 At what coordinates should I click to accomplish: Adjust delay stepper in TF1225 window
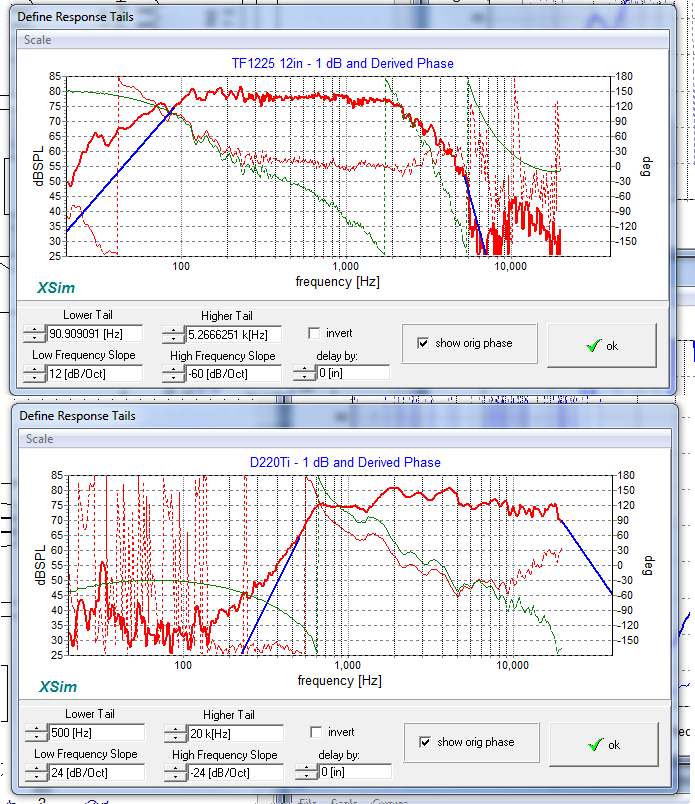point(305,373)
